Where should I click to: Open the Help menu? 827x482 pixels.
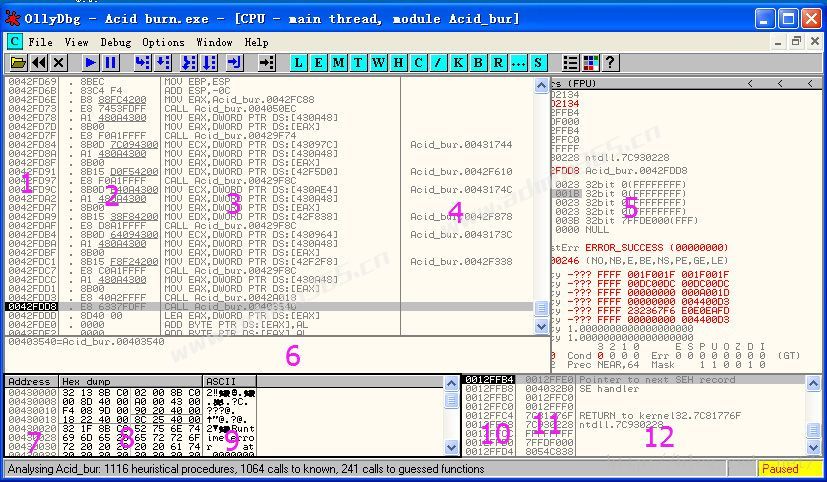(x=256, y=42)
